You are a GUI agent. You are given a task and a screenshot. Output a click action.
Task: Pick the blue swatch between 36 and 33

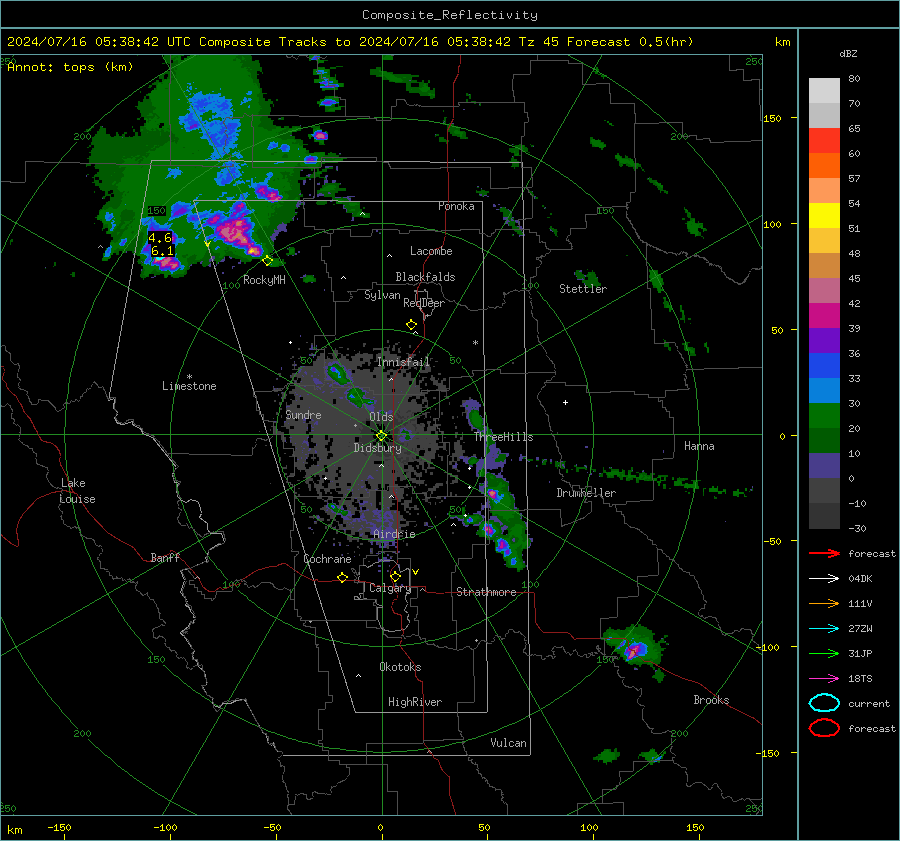824,366
